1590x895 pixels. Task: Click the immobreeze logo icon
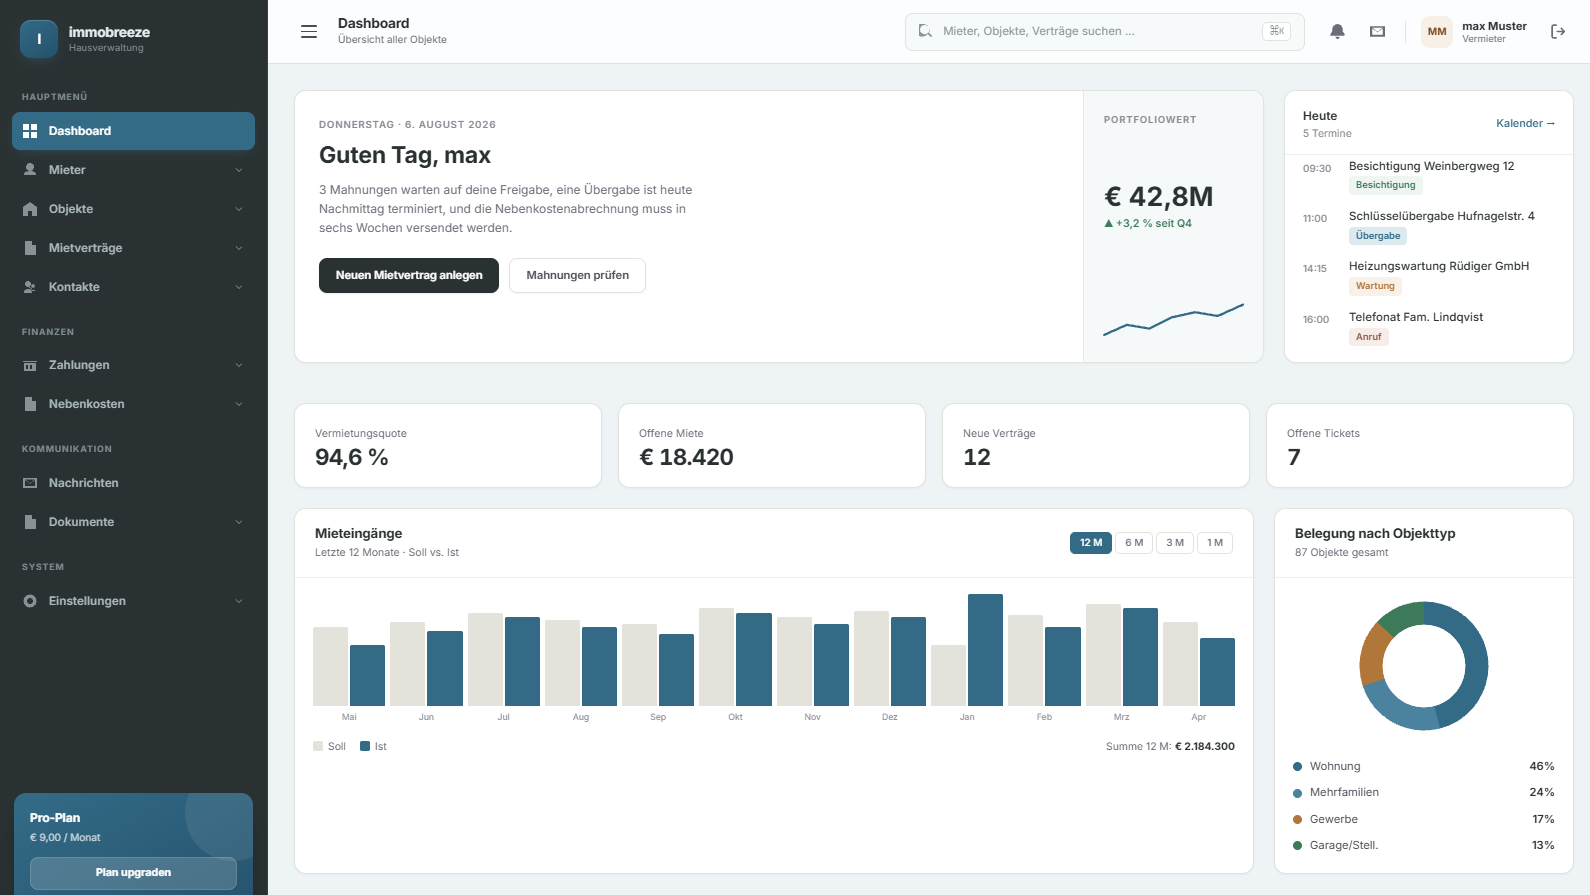39,39
